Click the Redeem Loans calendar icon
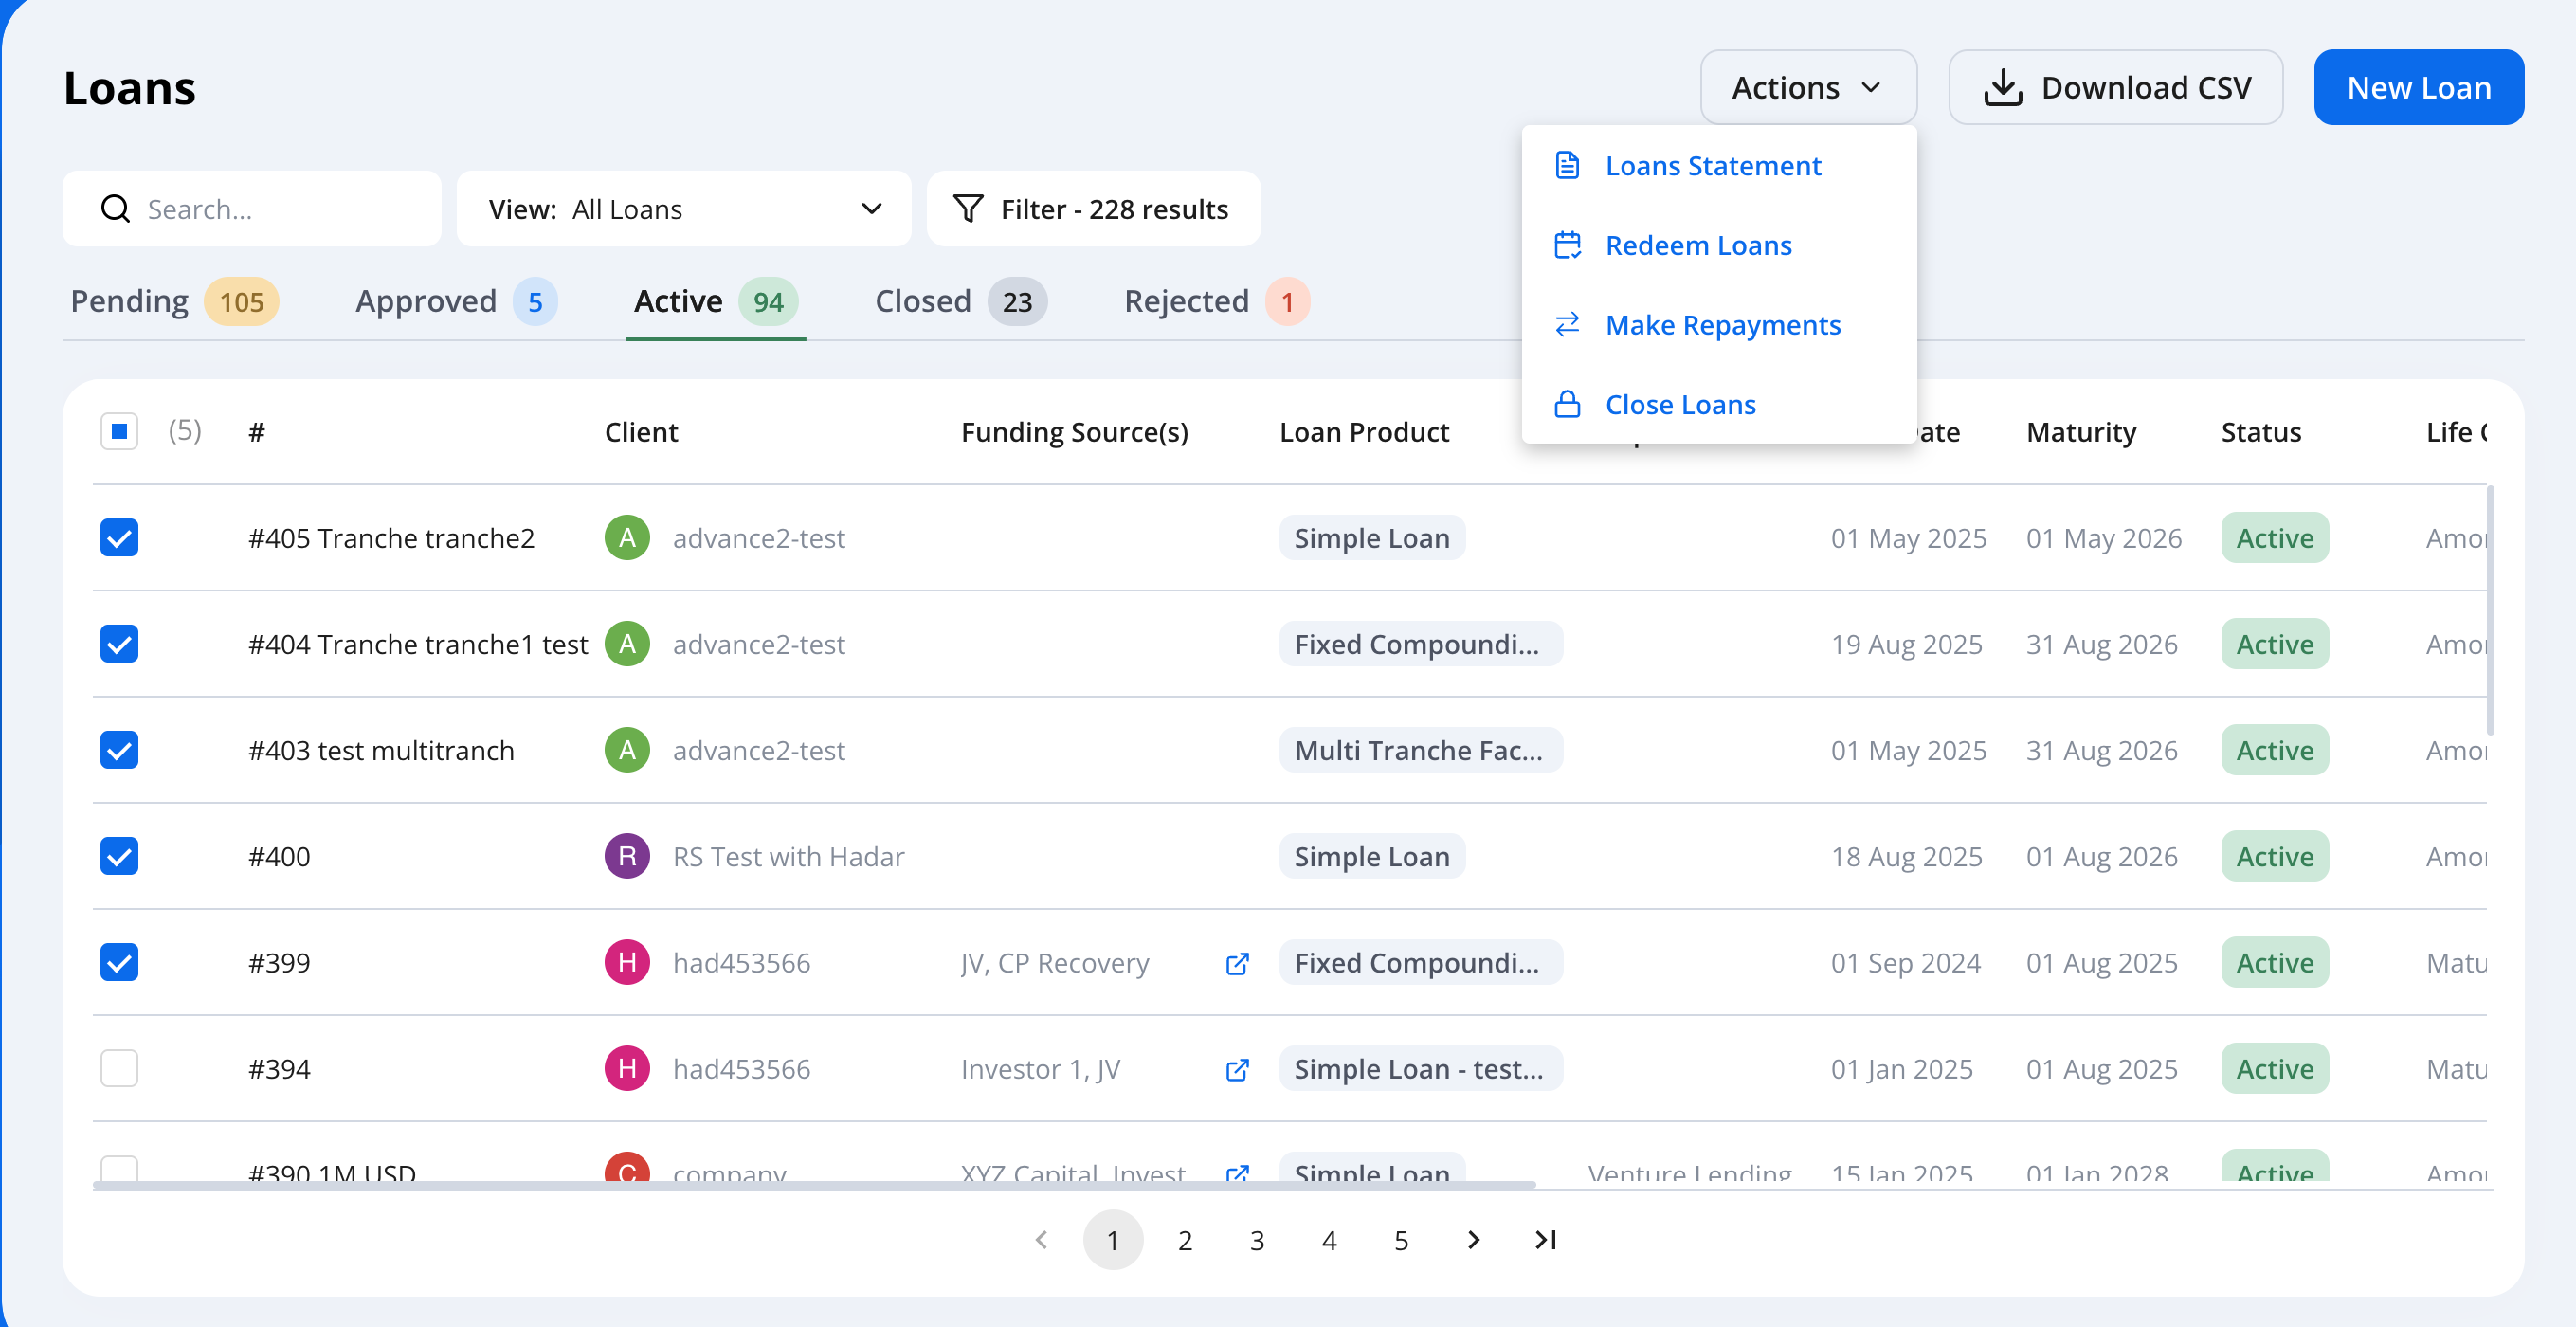This screenshot has width=2576, height=1327. coord(1567,245)
